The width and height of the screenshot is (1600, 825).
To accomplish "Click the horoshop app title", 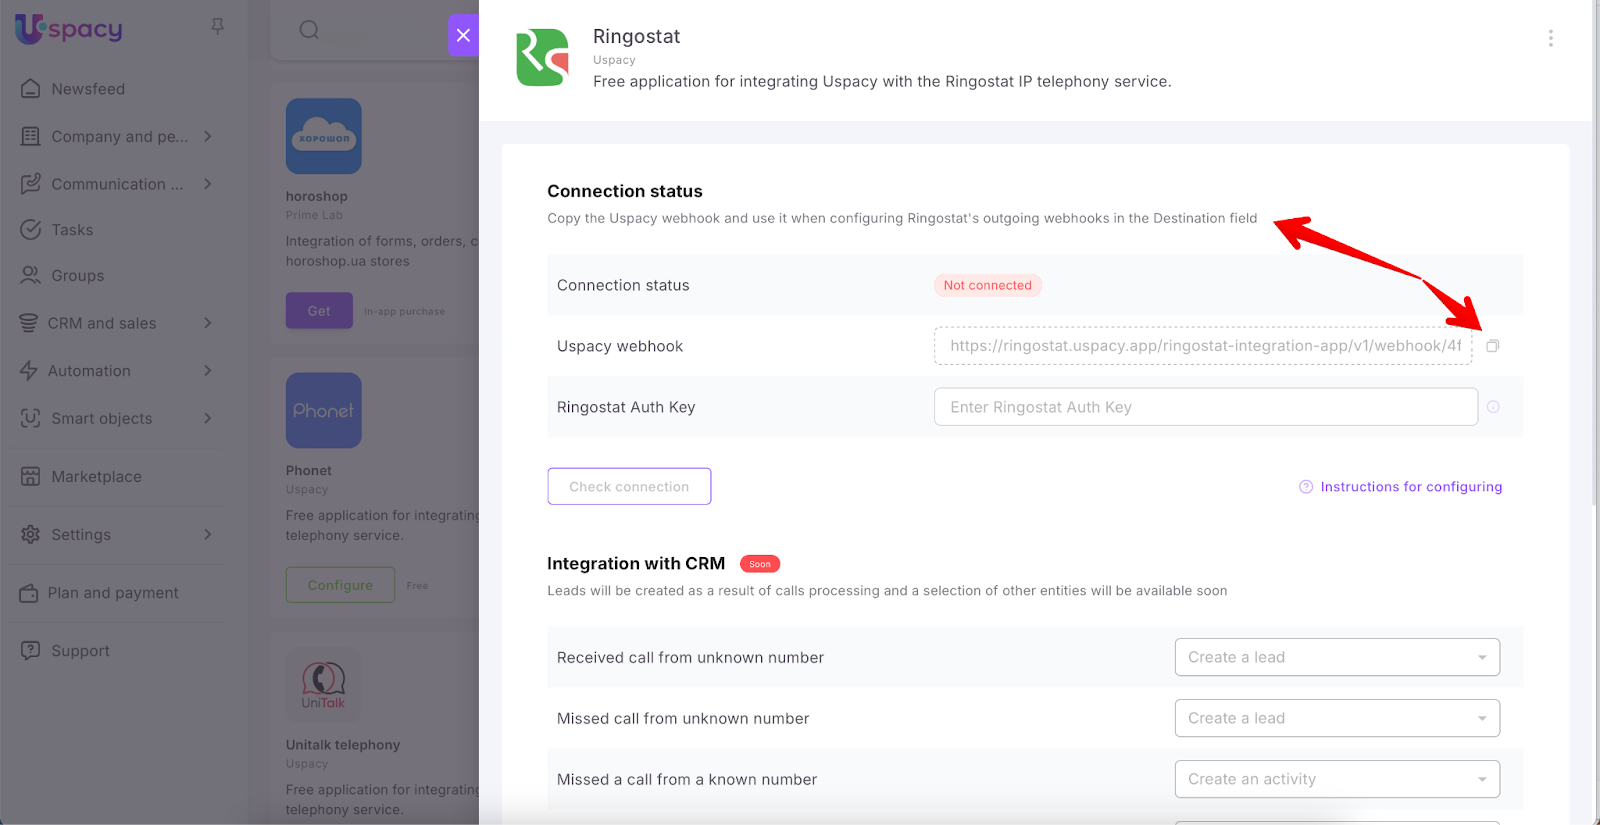I will click(x=317, y=197).
